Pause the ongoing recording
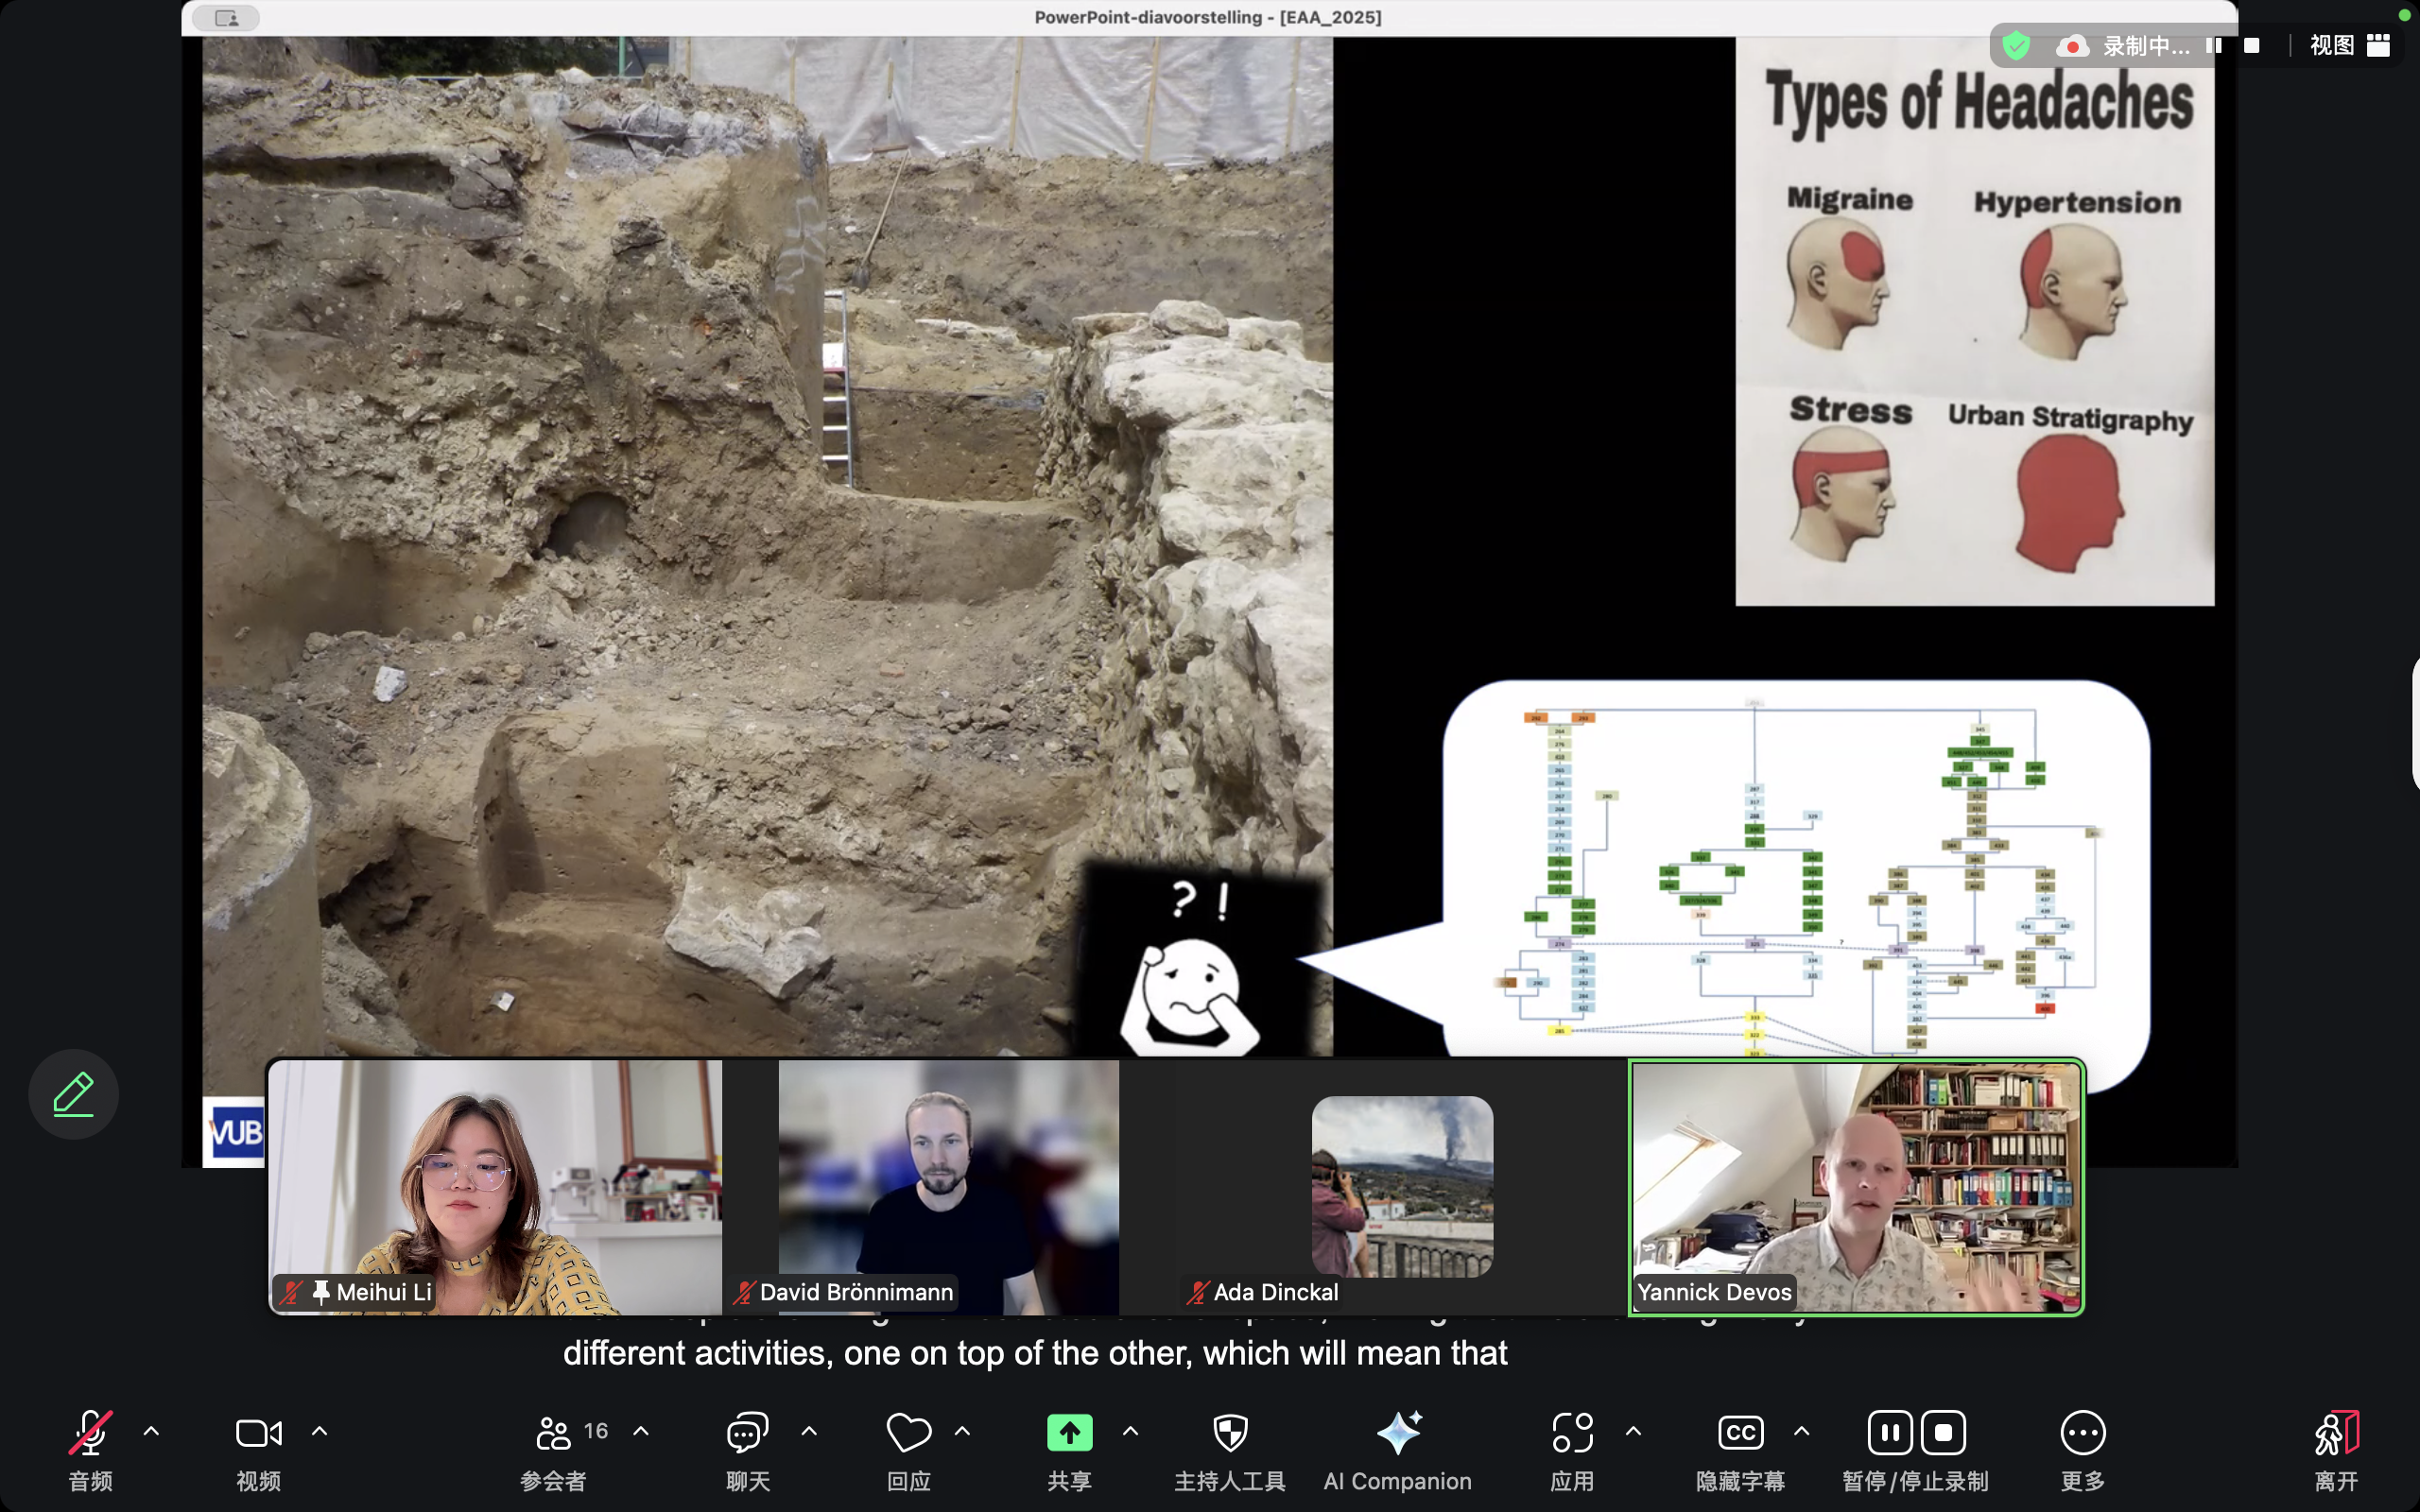This screenshot has width=2420, height=1512. click(1888, 1432)
